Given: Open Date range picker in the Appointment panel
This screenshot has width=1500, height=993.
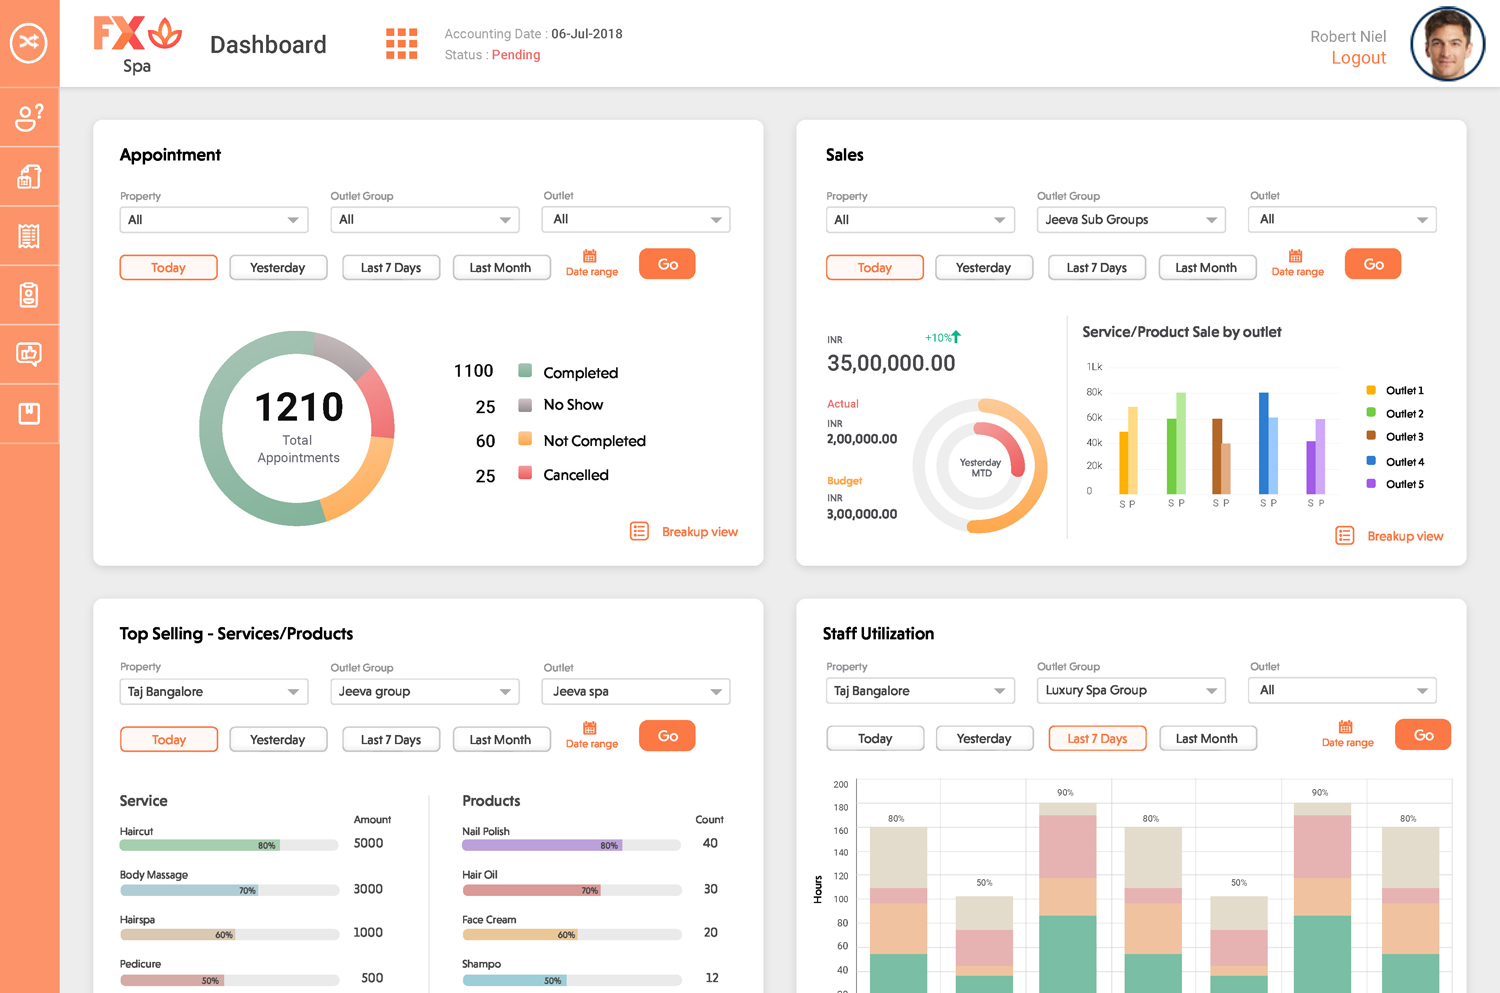Looking at the screenshot, I should click(591, 263).
